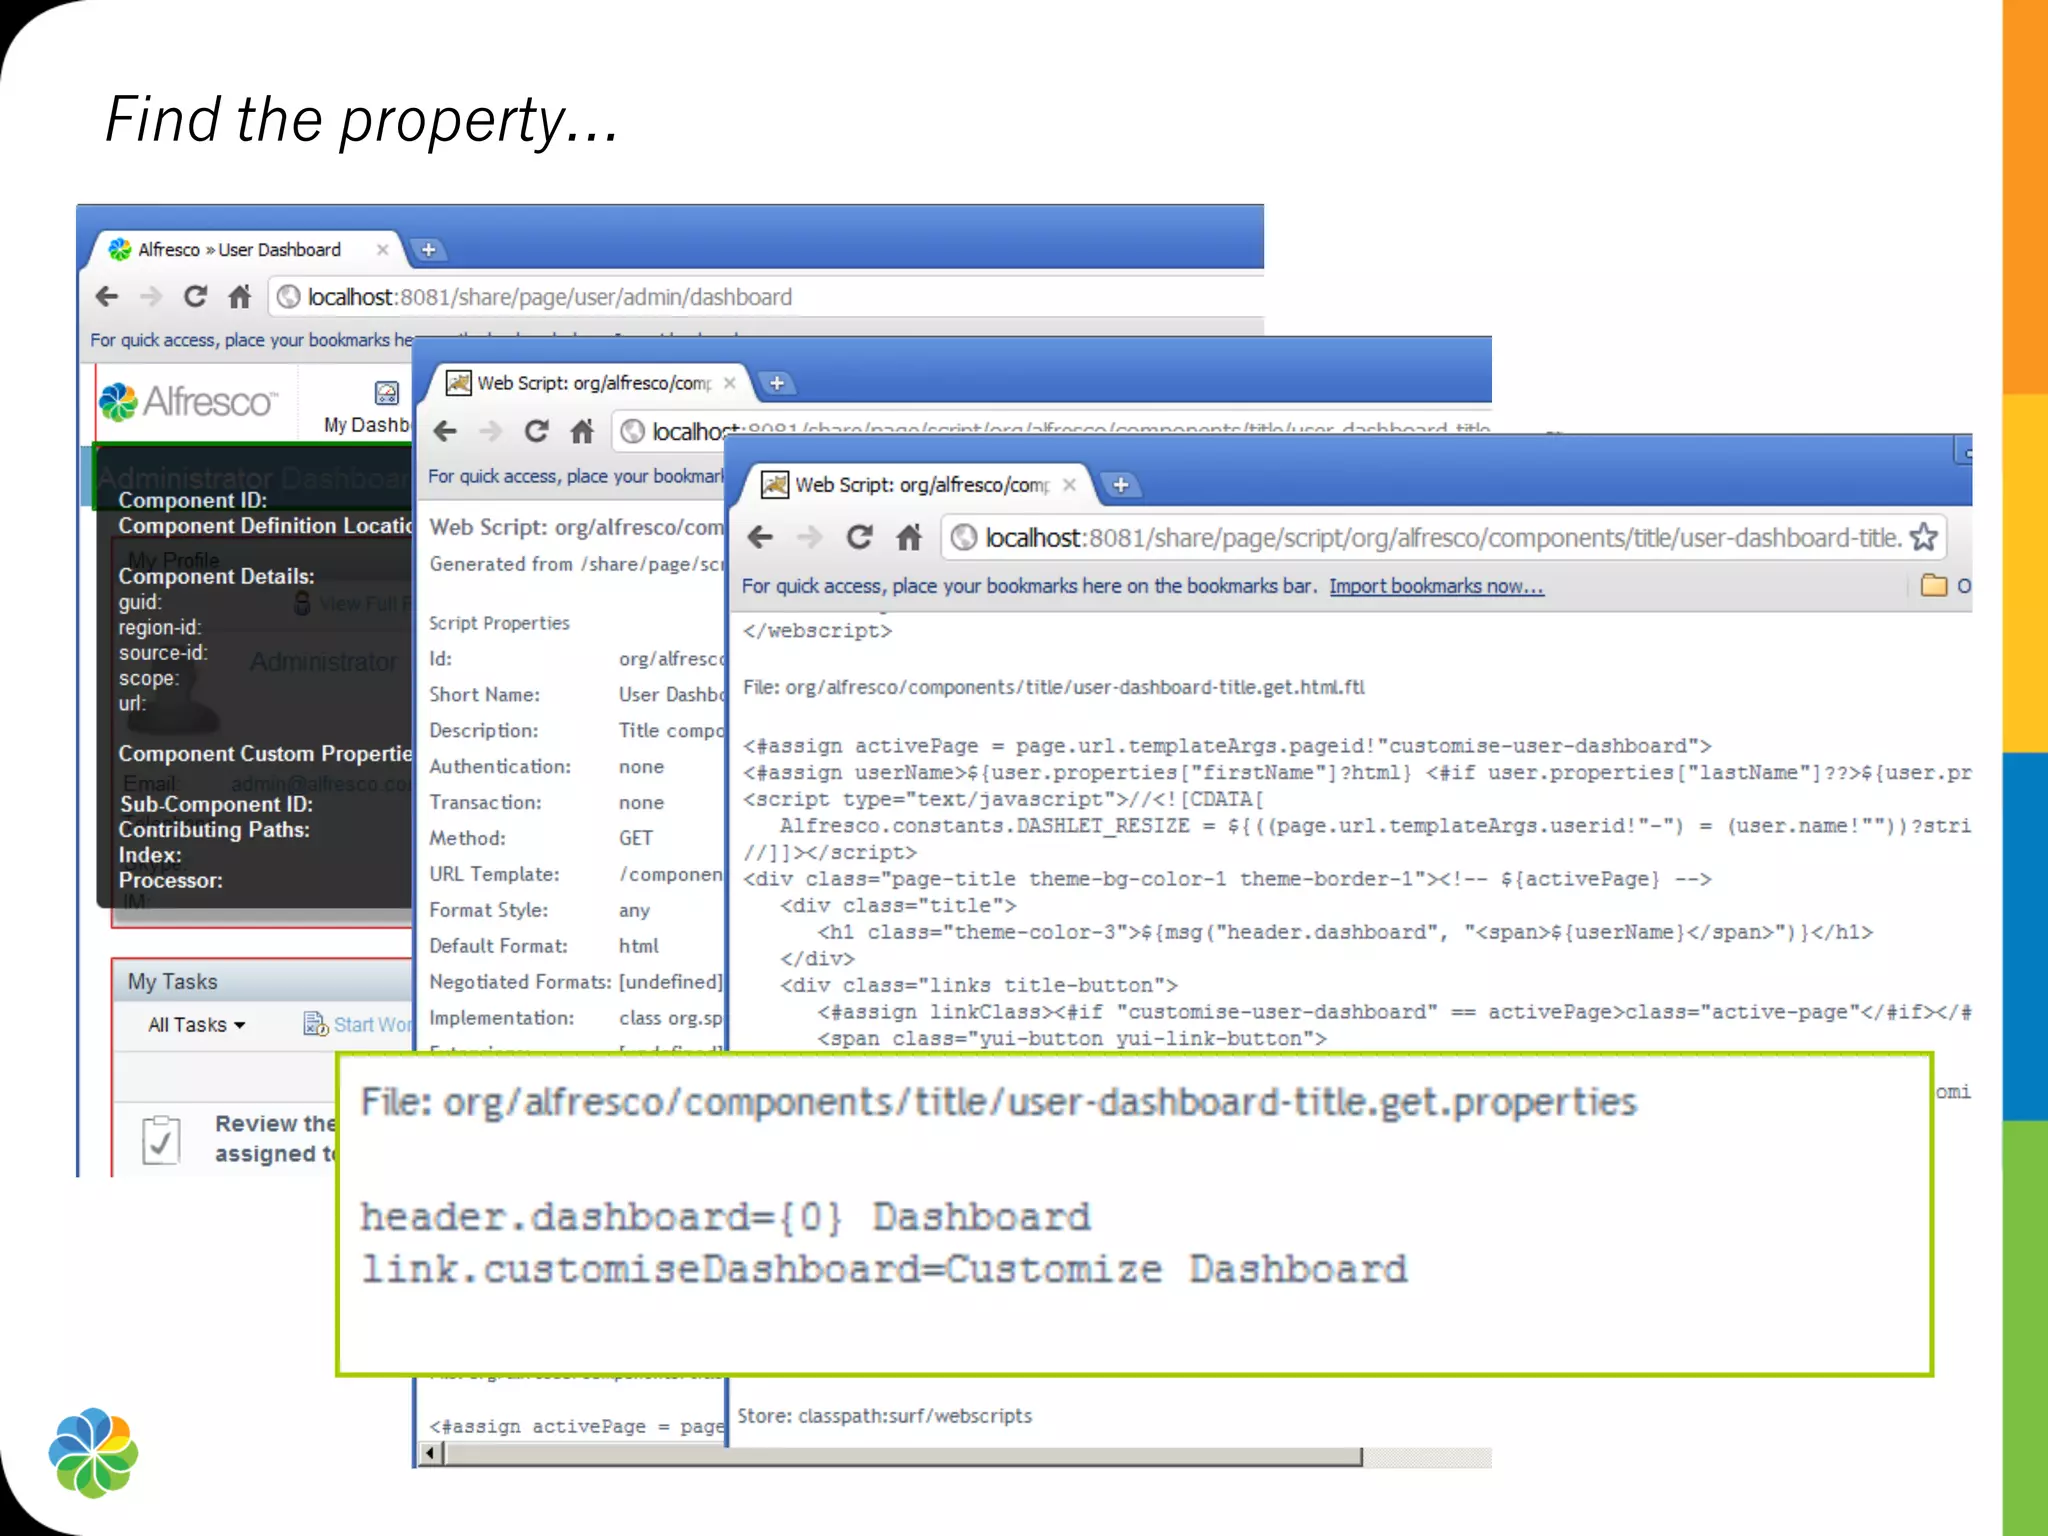Click Import bookmarks now link
The width and height of the screenshot is (2048, 1536).
point(1436,586)
